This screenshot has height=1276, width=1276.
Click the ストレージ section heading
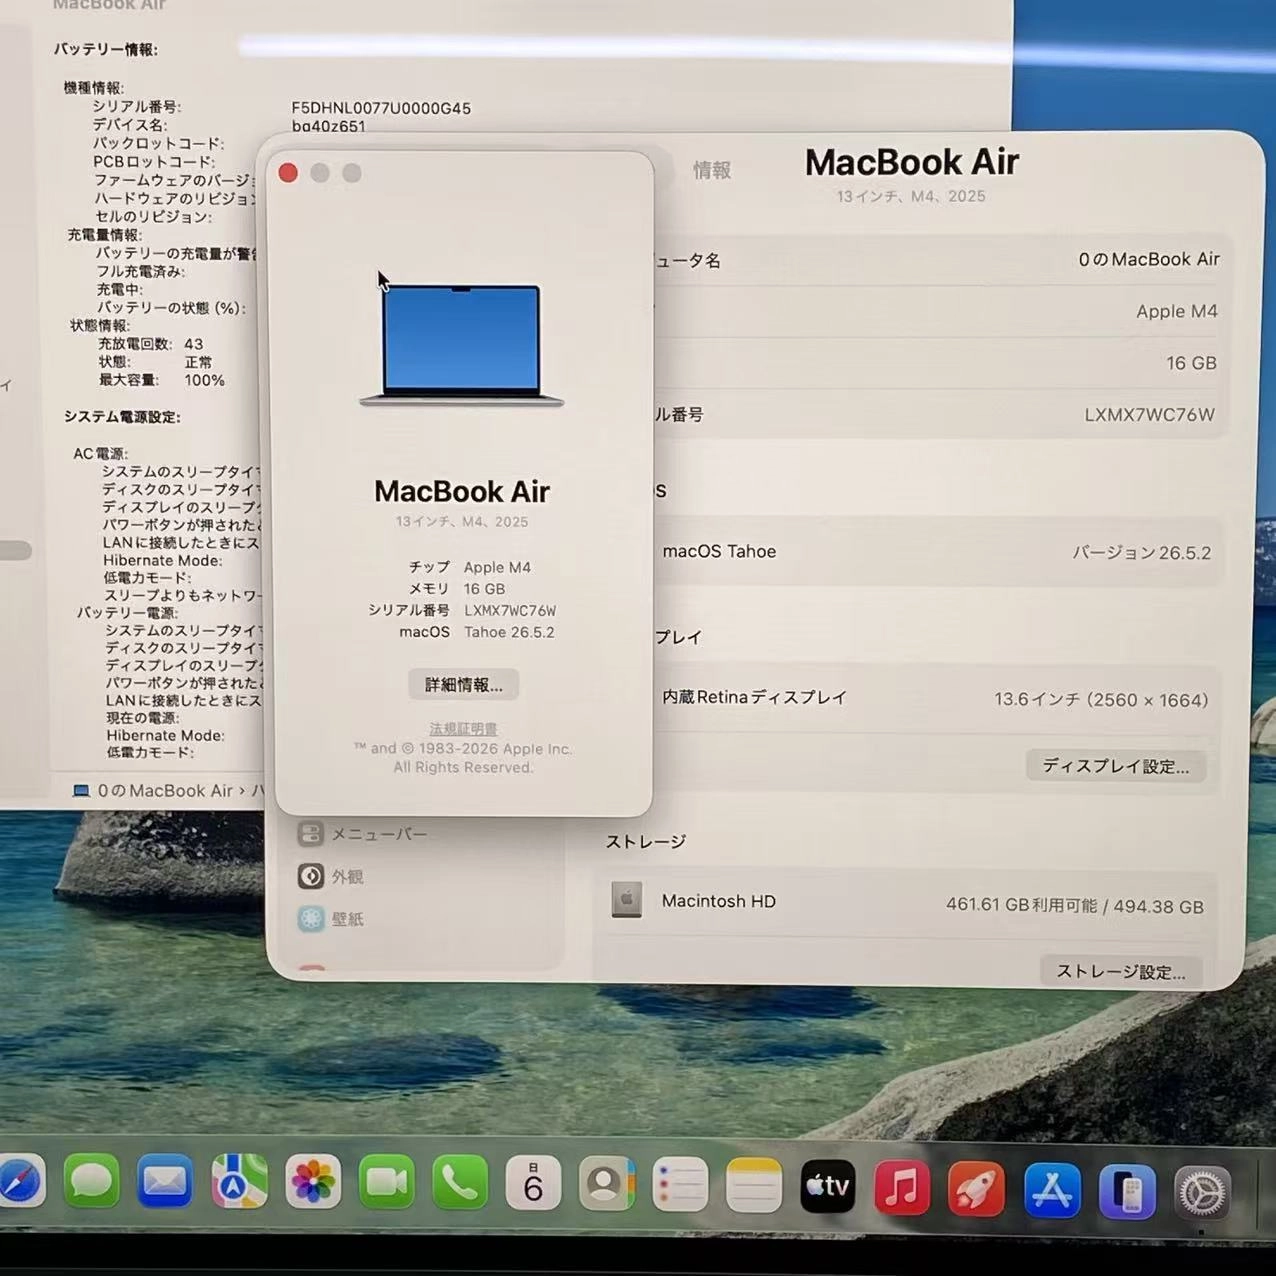pos(645,842)
